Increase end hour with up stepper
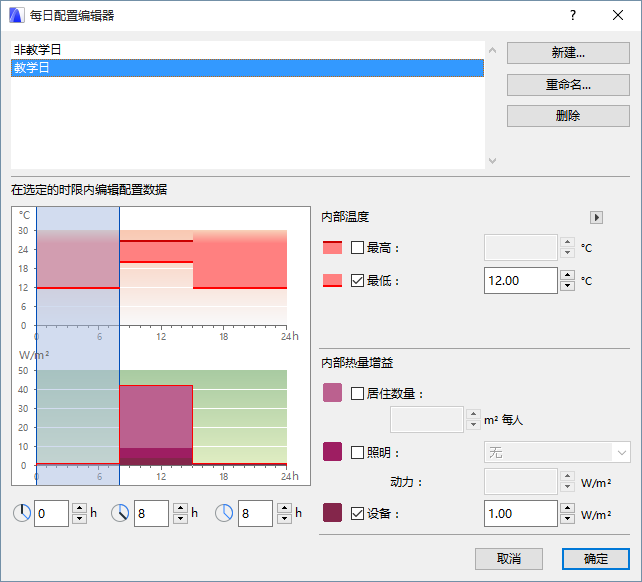 point(180,508)
